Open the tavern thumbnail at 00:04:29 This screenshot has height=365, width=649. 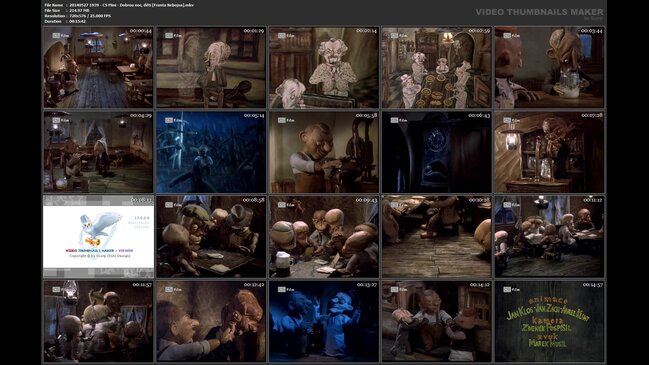(99, 152)
